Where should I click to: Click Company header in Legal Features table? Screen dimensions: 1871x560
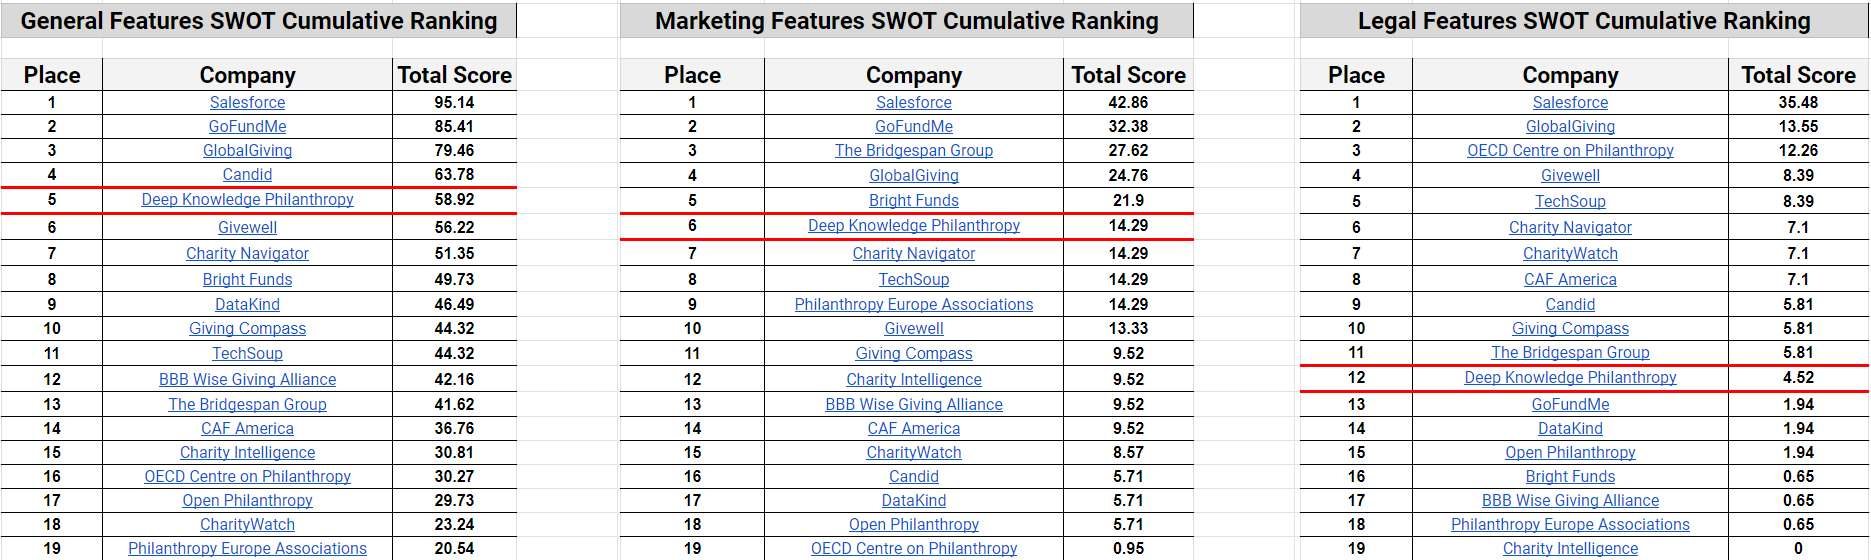pos(1570,75)
